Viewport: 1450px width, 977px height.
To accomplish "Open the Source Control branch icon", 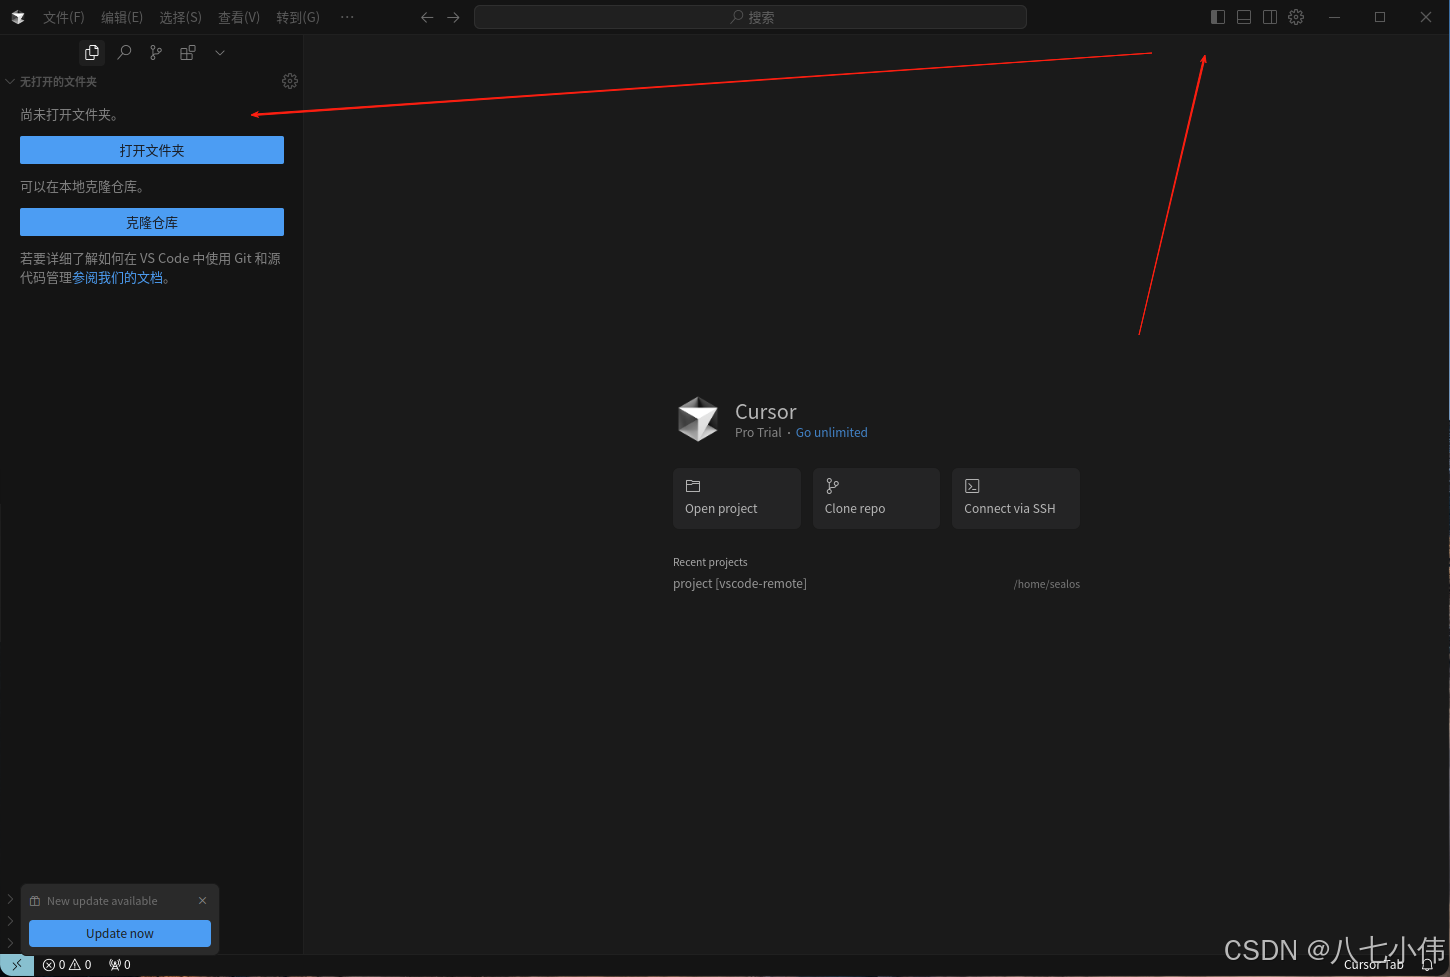I will click(x=156, y=52).
